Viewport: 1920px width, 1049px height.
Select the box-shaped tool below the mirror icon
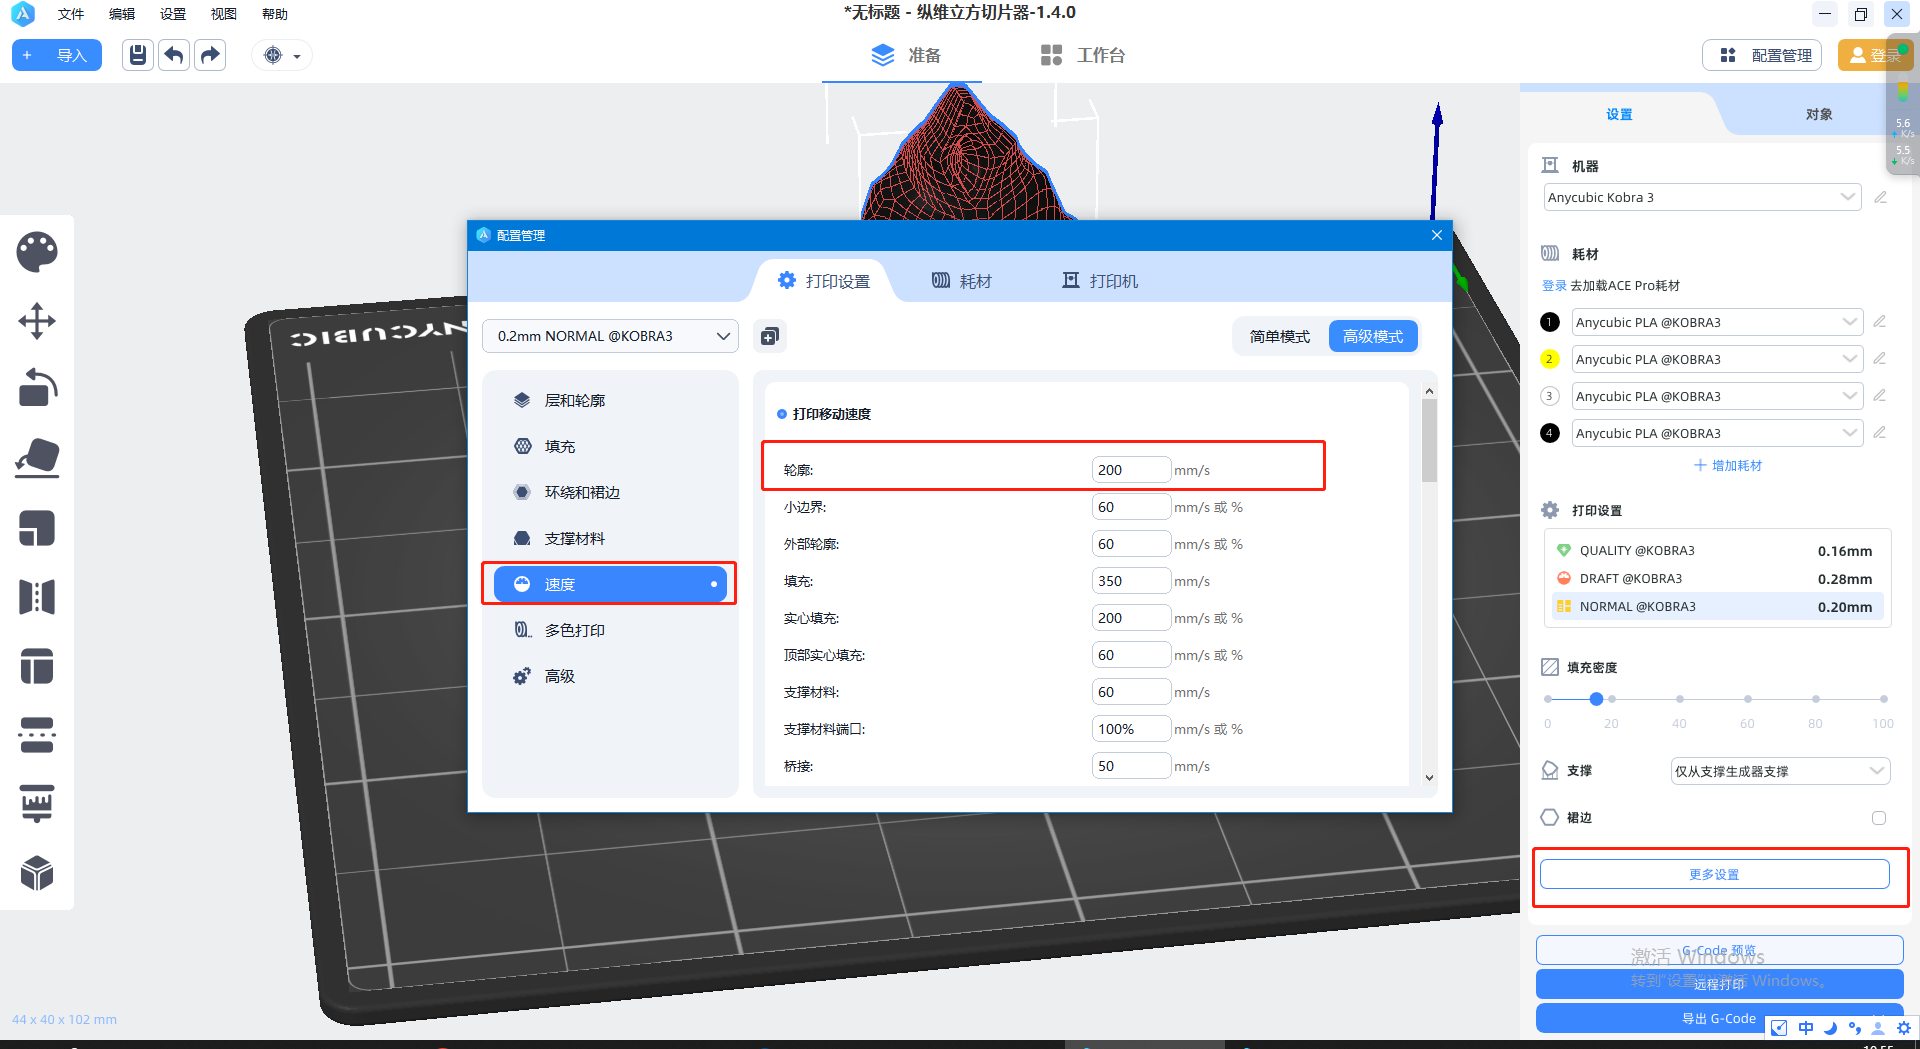pyautogui.click(x=37, y=666)
